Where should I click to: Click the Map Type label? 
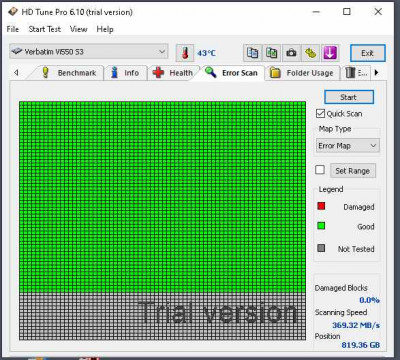(x=335, y=129)
